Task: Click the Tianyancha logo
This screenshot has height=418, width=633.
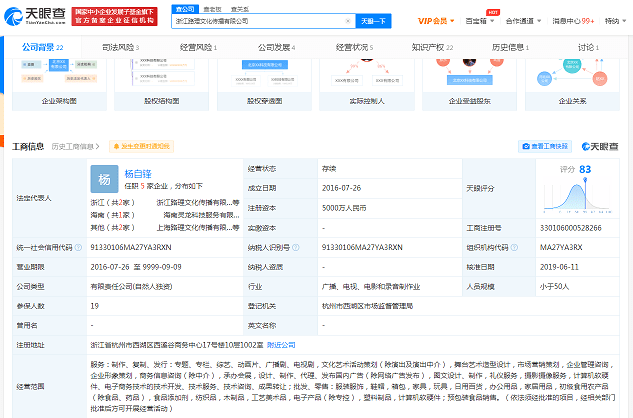Action: [35, 16]
